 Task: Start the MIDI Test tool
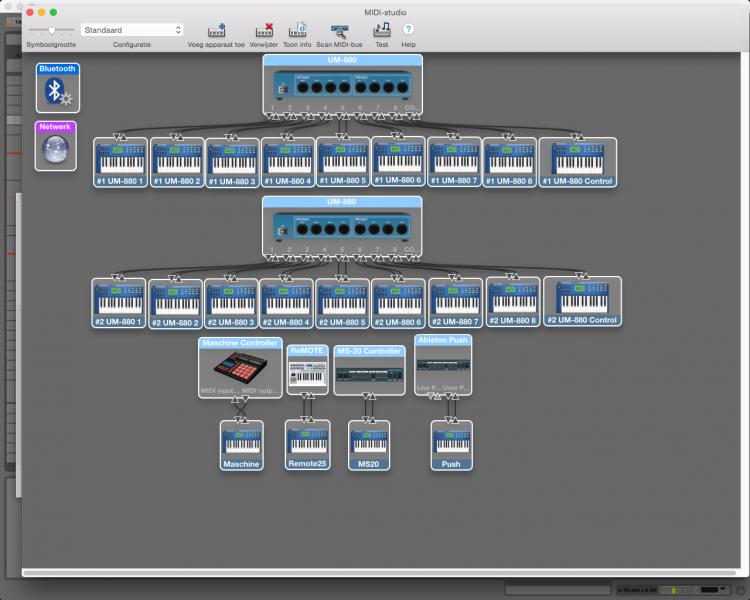coord(382,31)
